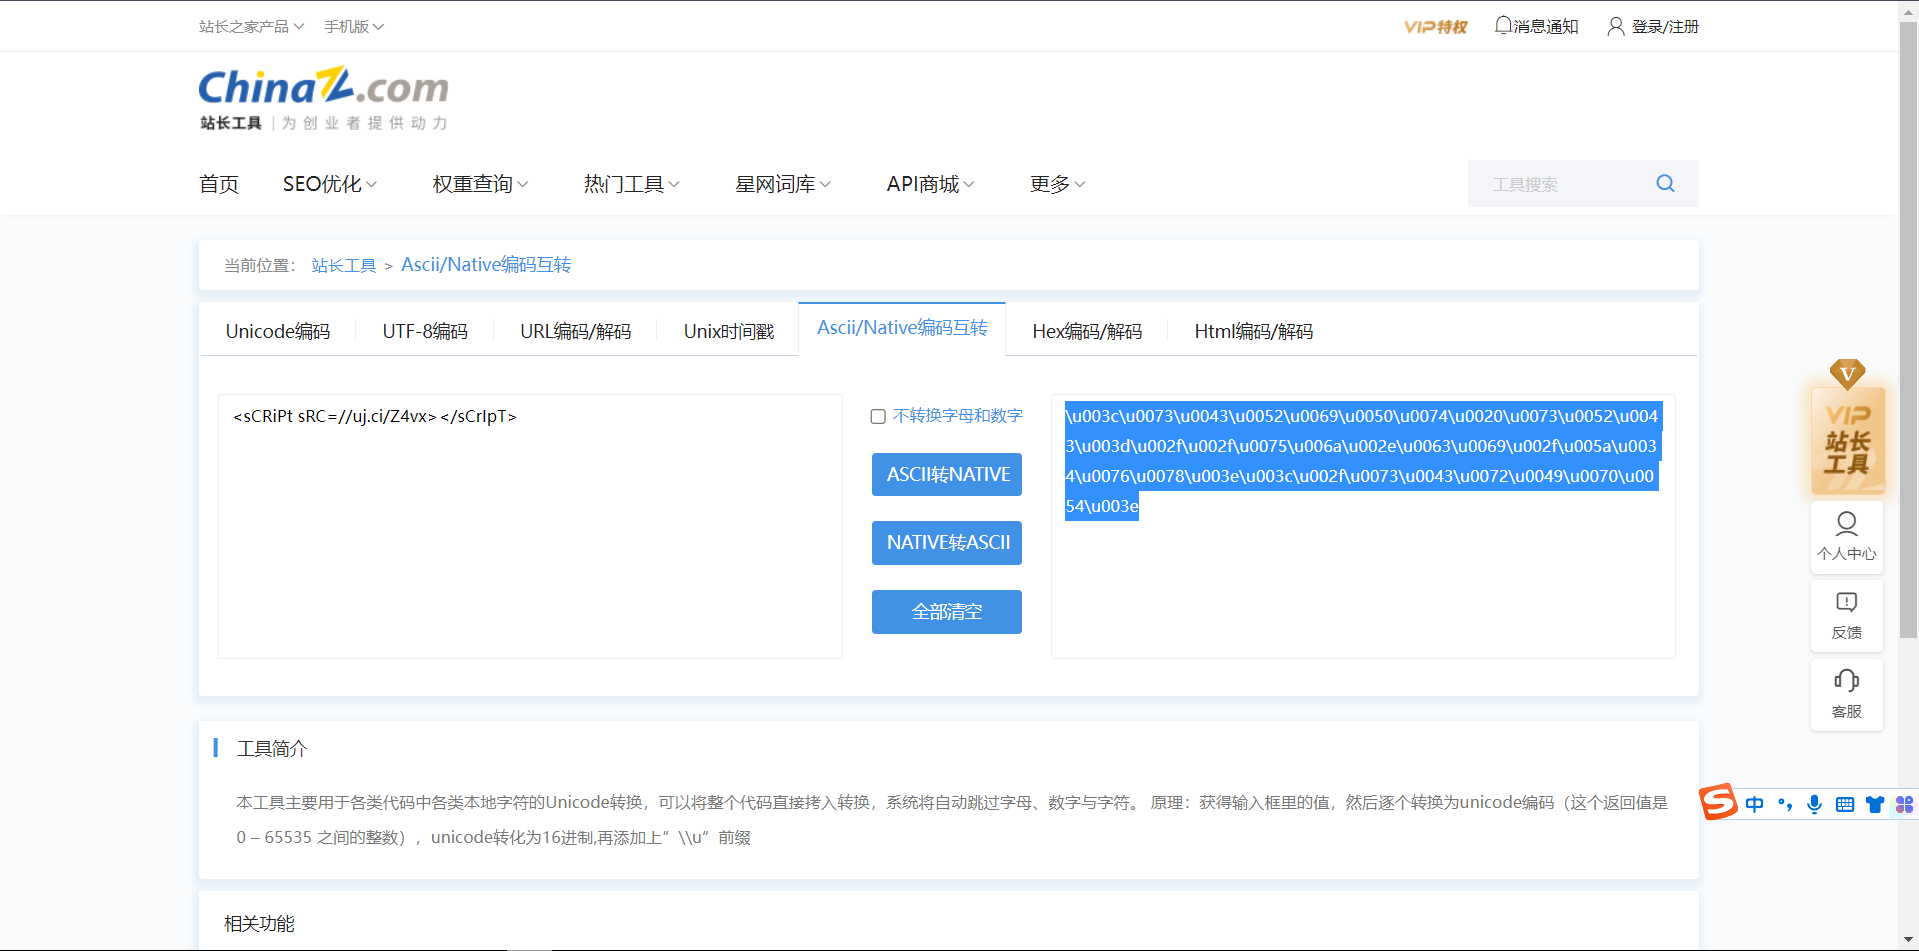Switch to the URL编码/解码 tab
Screen dimensions: 1919x951
pyautogui.click(x=576, y=331)
